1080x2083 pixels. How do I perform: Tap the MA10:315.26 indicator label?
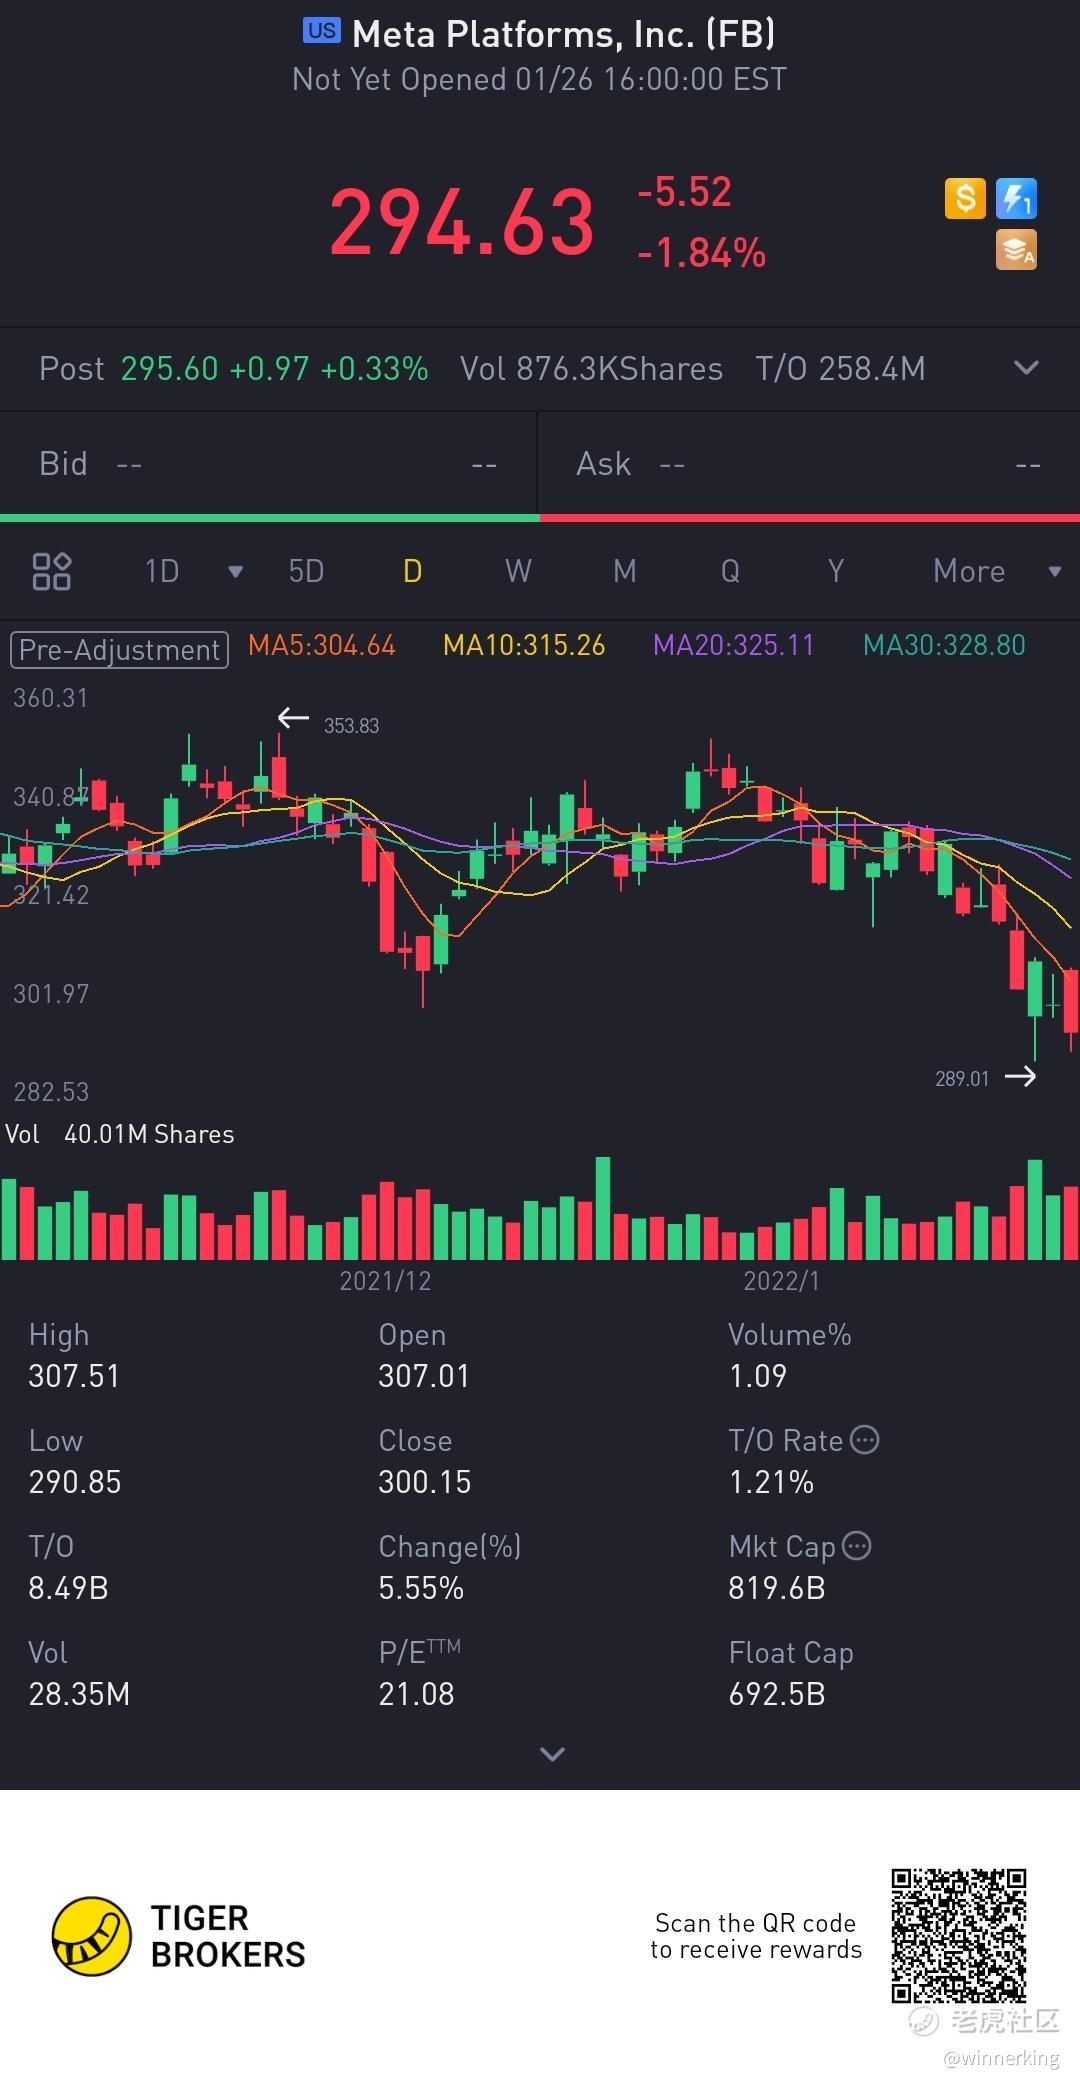point(524,645)
